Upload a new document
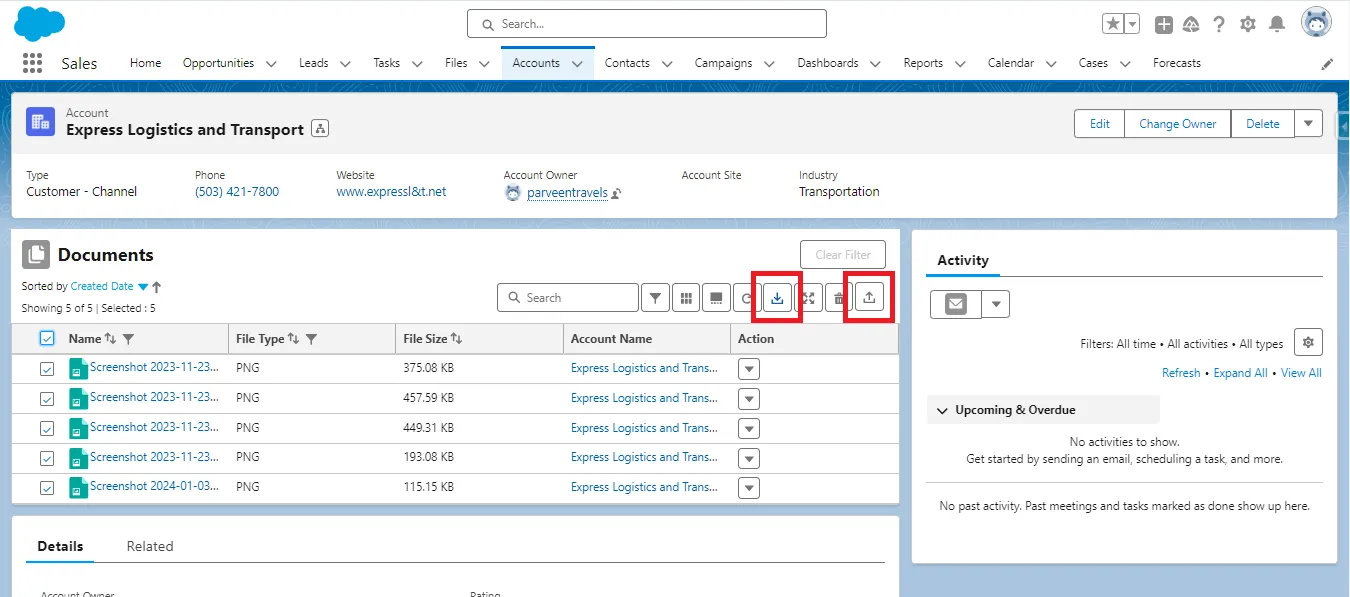This screenshot has height=597, width=1350. [x=869, y=297]
